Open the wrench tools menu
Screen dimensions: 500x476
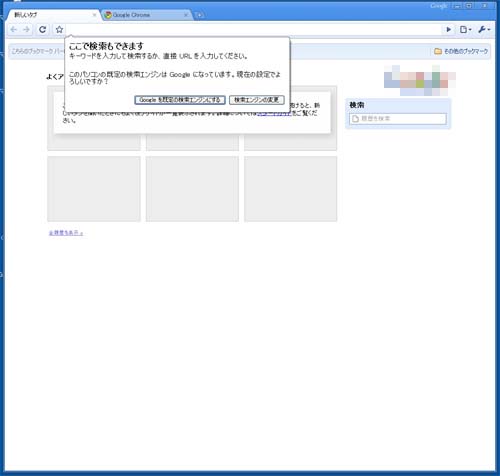tap(484, 30)
